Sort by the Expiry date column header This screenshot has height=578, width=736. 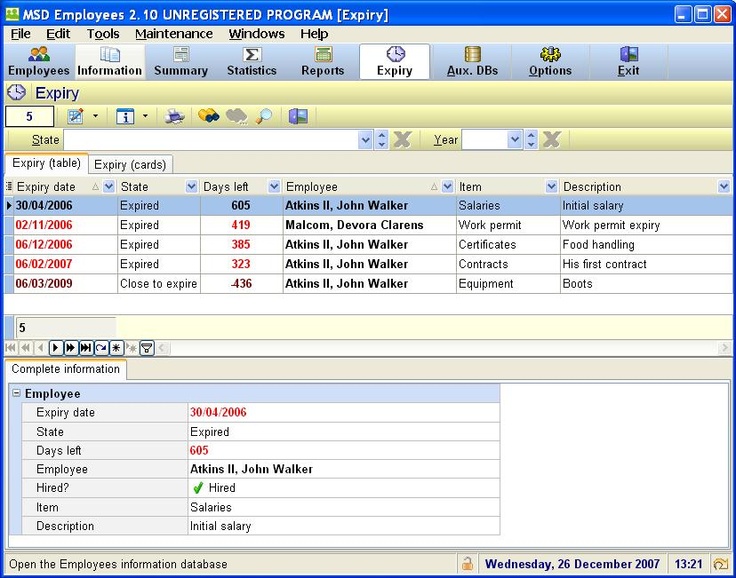point(46,187)
